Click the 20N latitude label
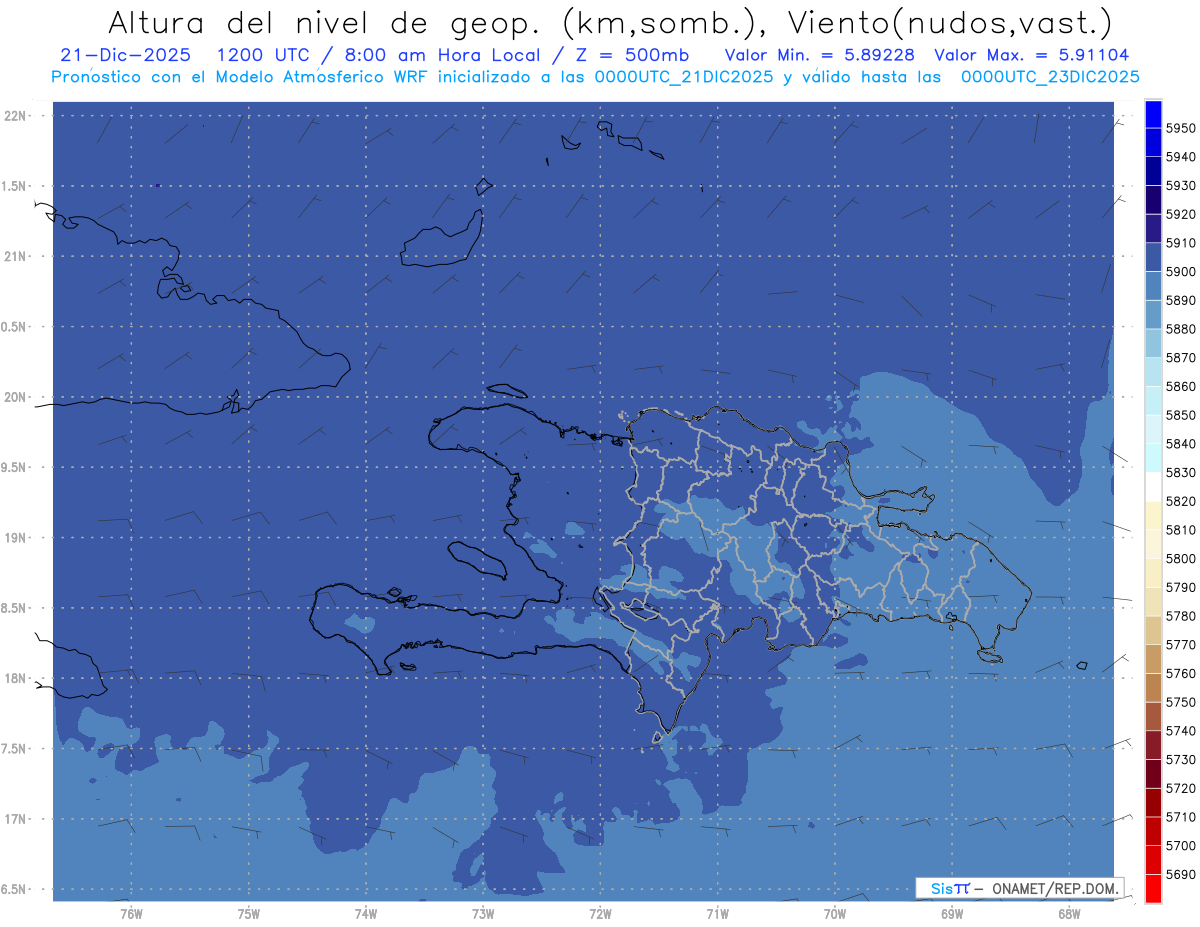This screenshot has height=927, width=1200. coord(17,397)
